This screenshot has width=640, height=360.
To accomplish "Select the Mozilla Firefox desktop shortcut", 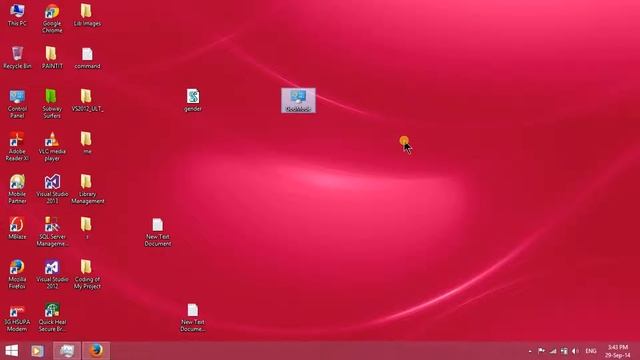I will click(17, 274).
